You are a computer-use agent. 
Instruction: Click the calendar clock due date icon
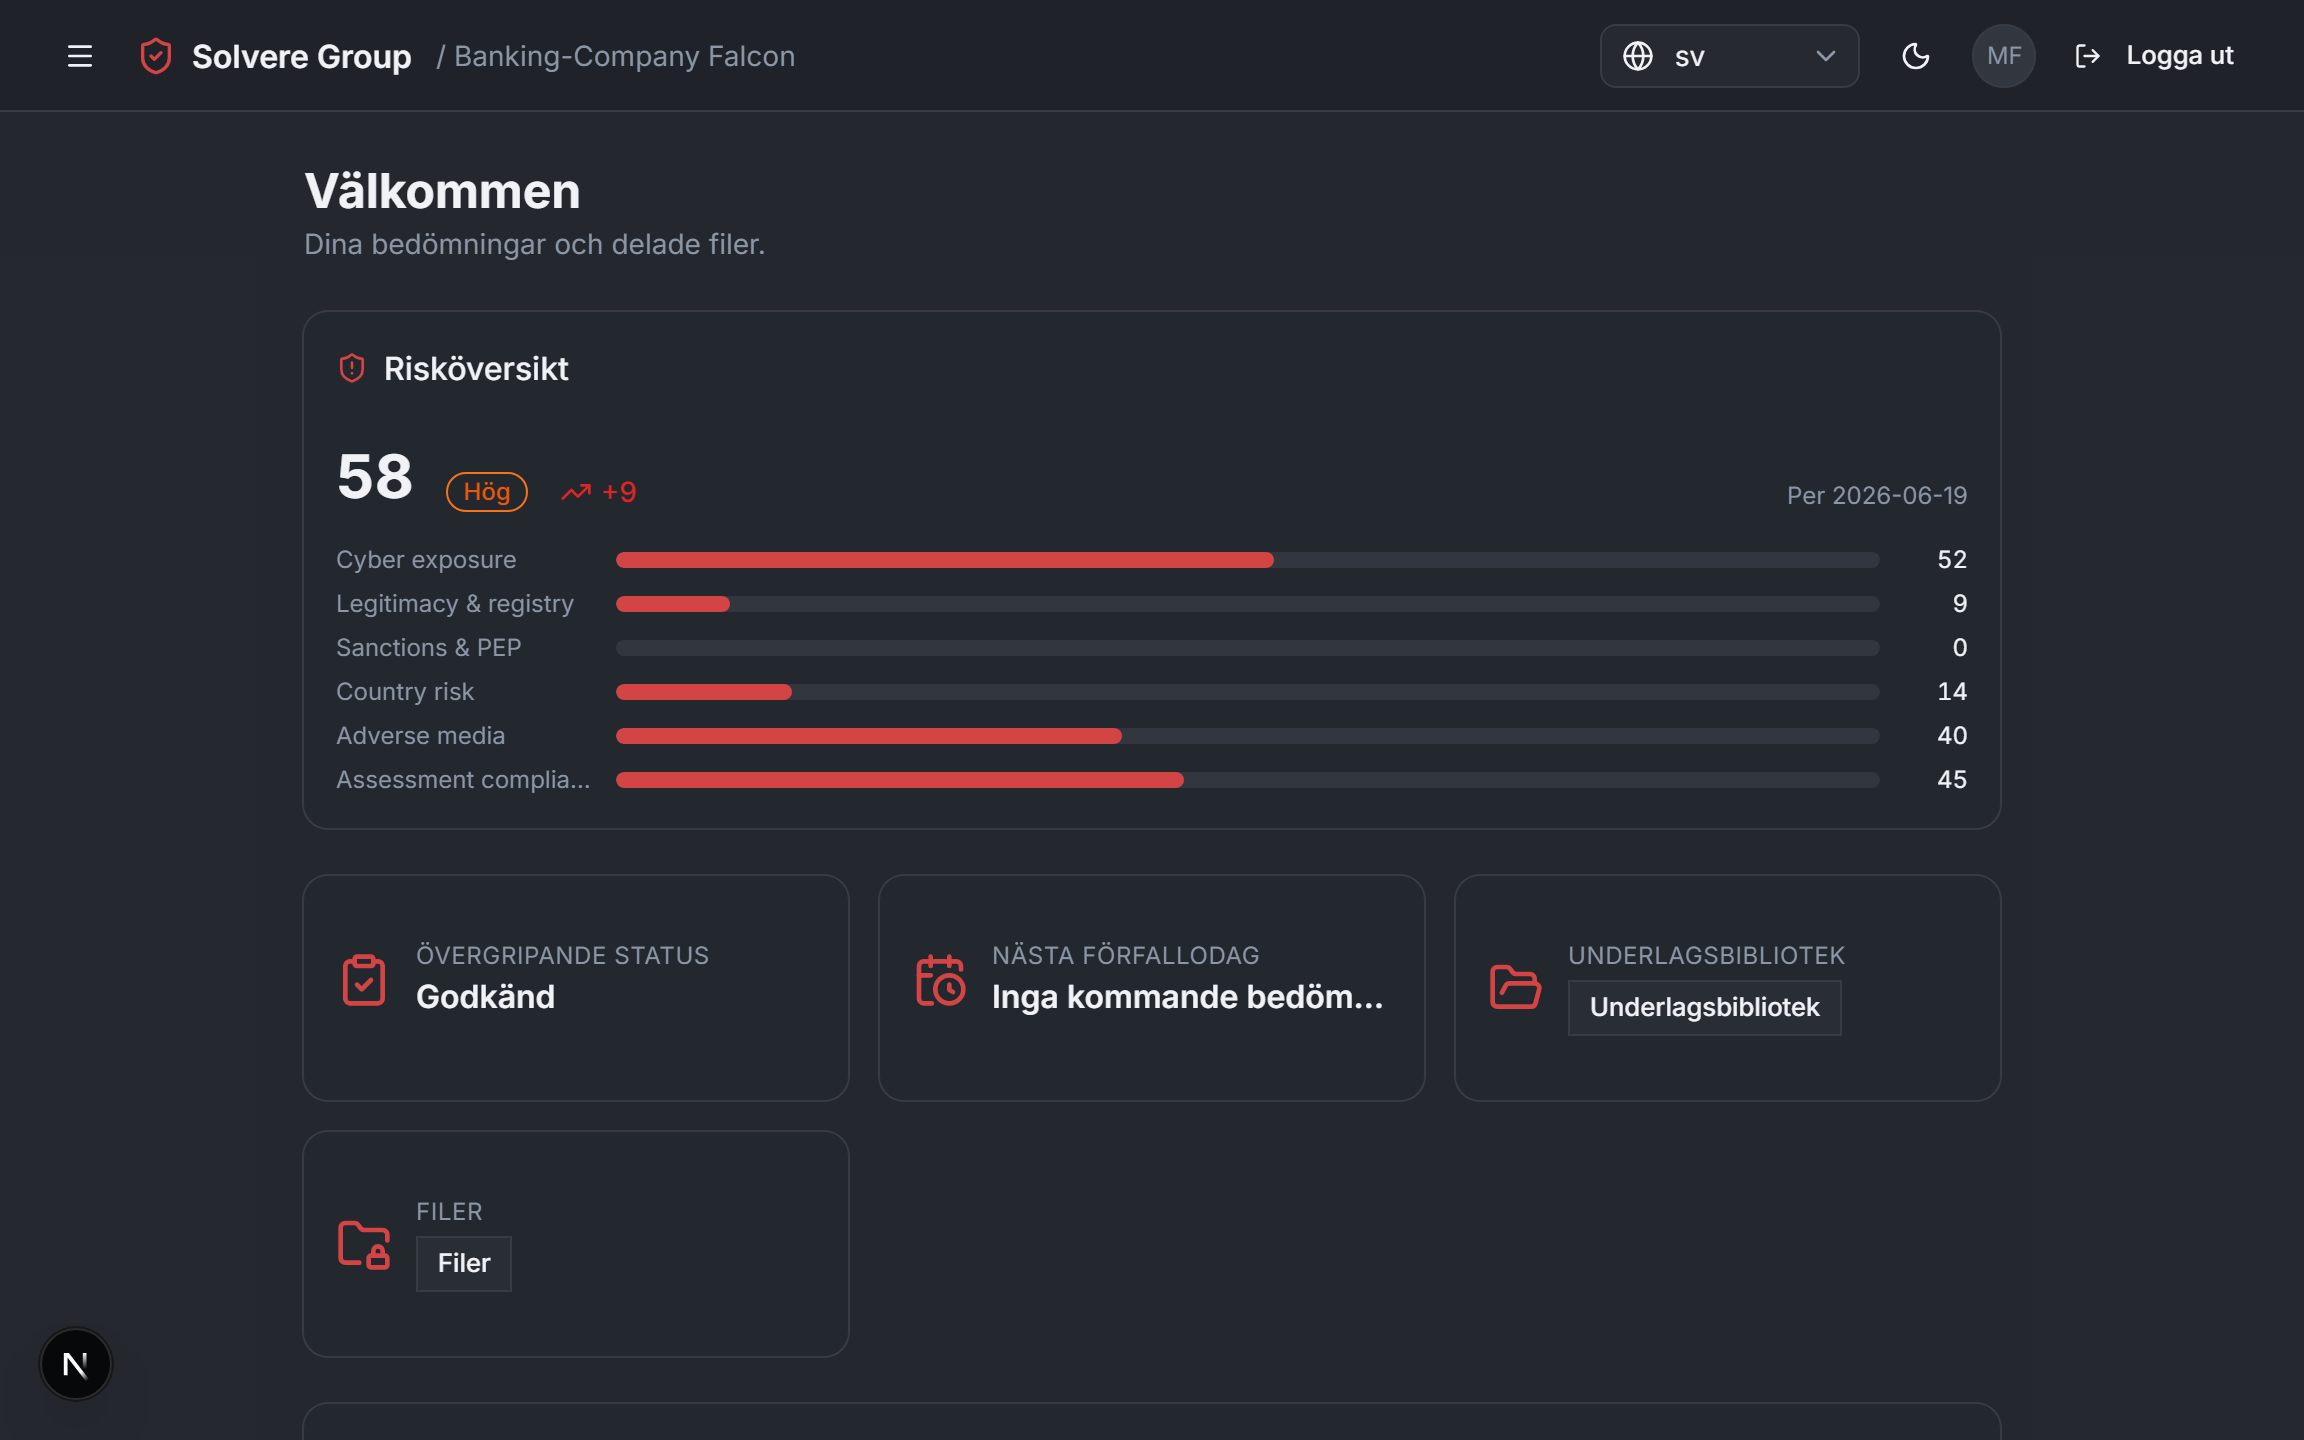coord(940,980)
